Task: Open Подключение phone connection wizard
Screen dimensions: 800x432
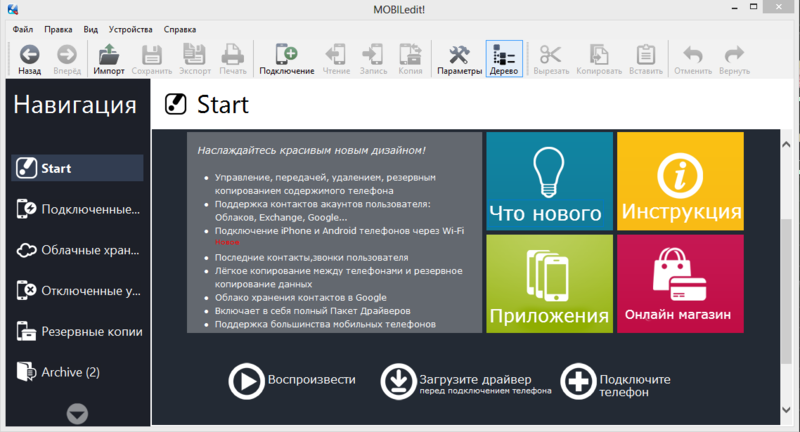Action: pyautogui.click(x=287, y=59)
